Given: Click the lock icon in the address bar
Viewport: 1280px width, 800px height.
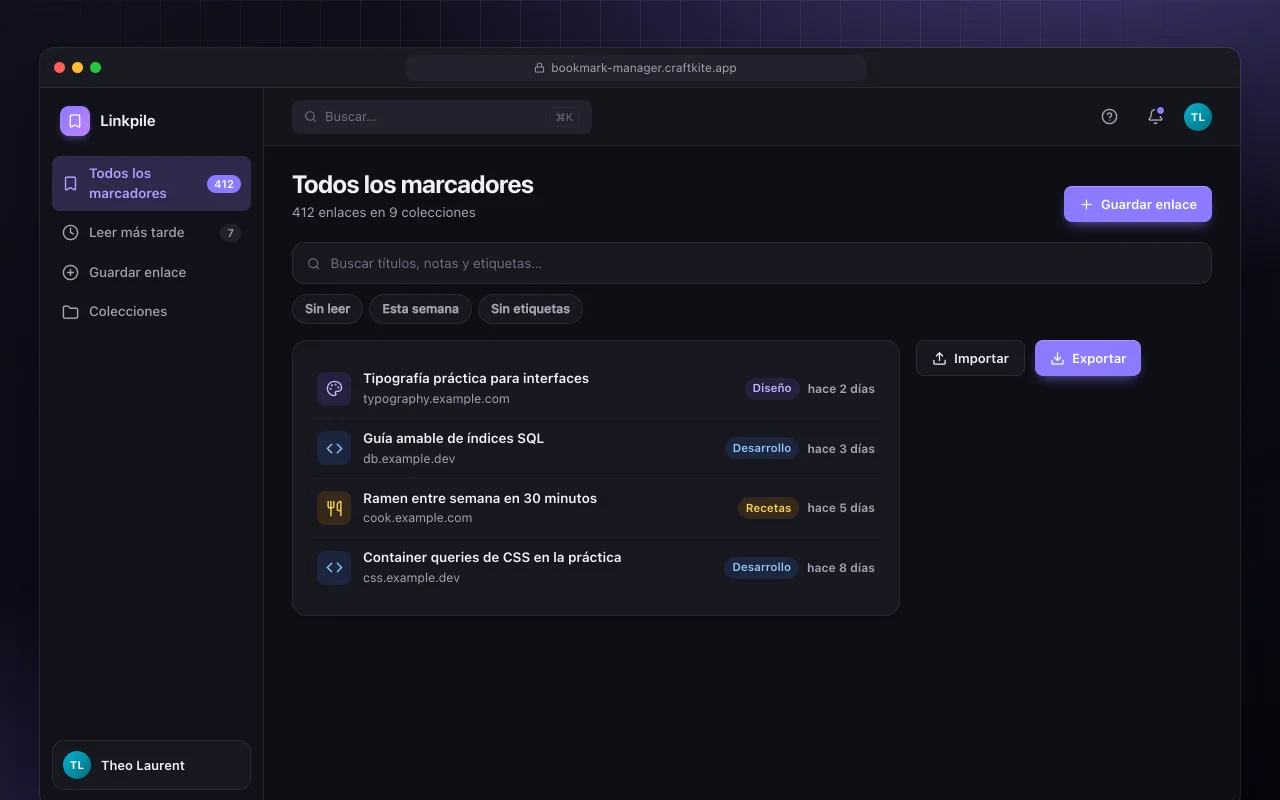Looking at the screenshot, I should tap(540, 68).
